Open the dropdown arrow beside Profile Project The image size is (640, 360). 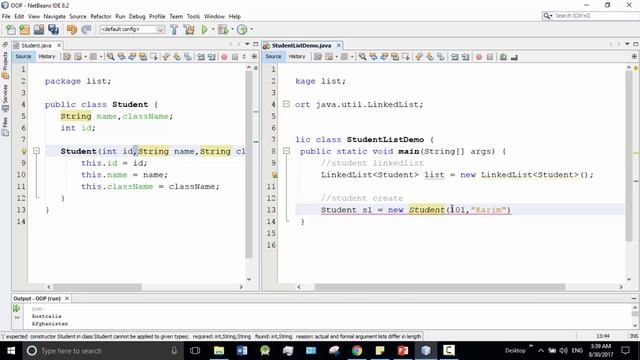point(251,29)
